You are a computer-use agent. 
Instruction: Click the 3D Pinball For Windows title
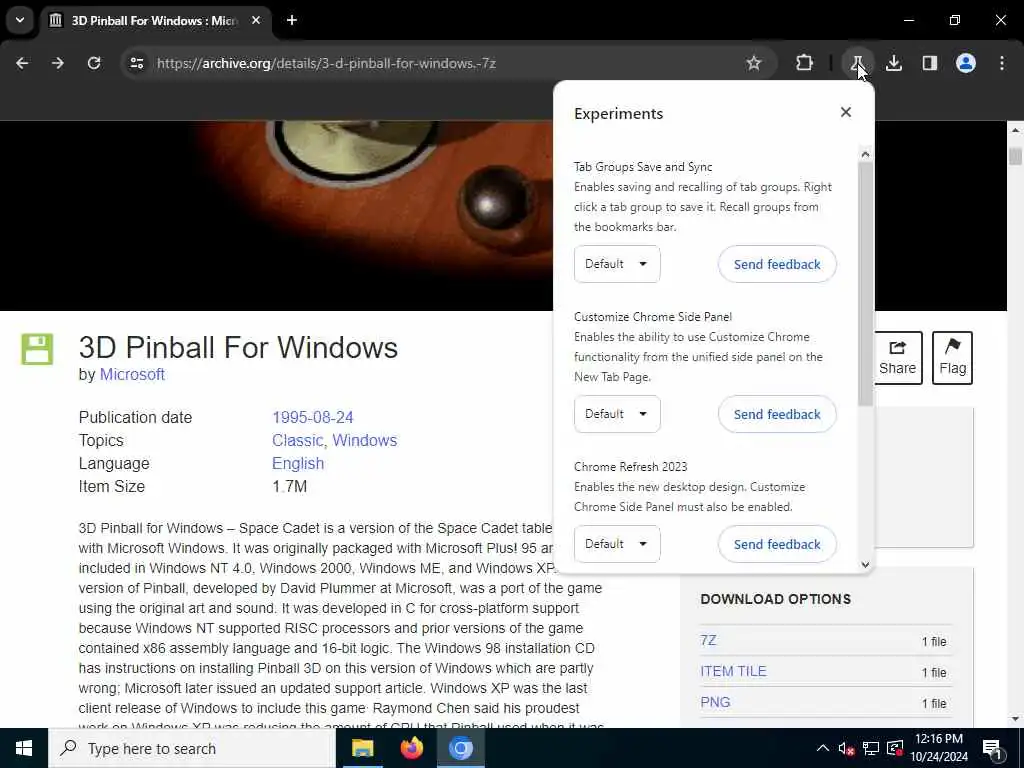click(238, 347)
